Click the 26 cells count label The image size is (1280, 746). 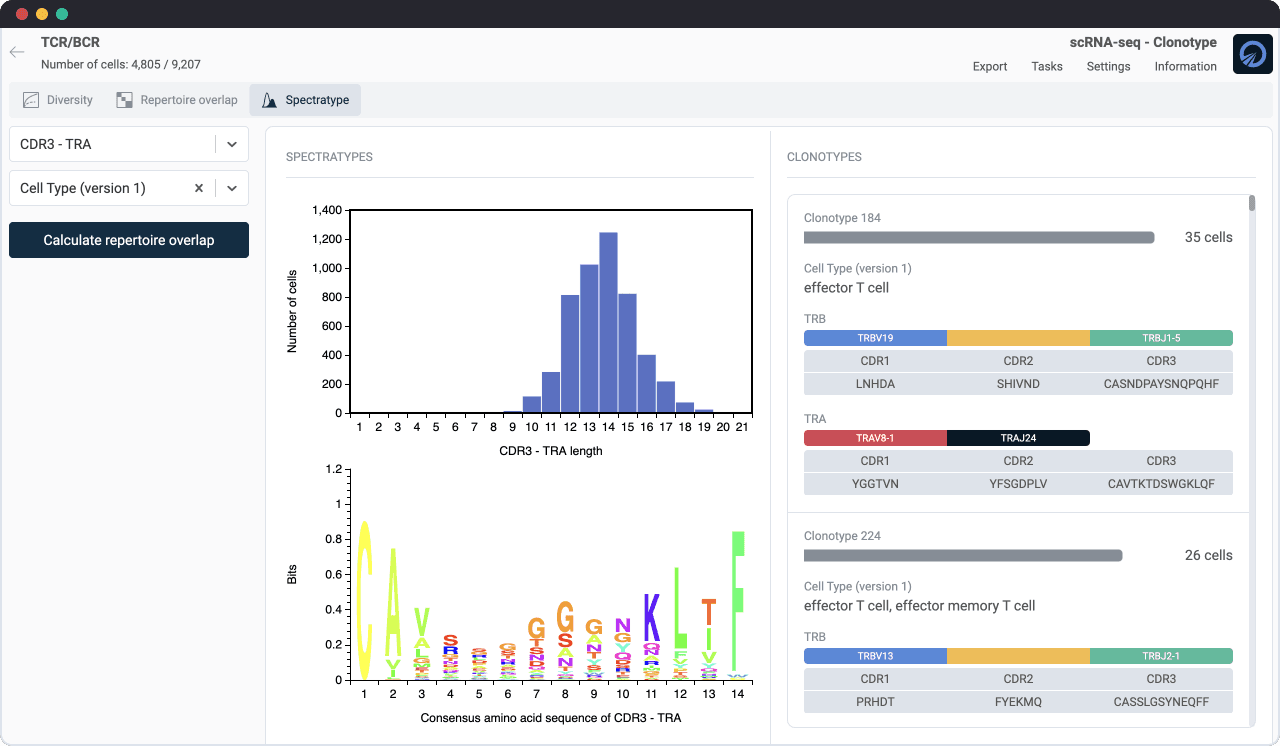click(x=1208, y=556)
